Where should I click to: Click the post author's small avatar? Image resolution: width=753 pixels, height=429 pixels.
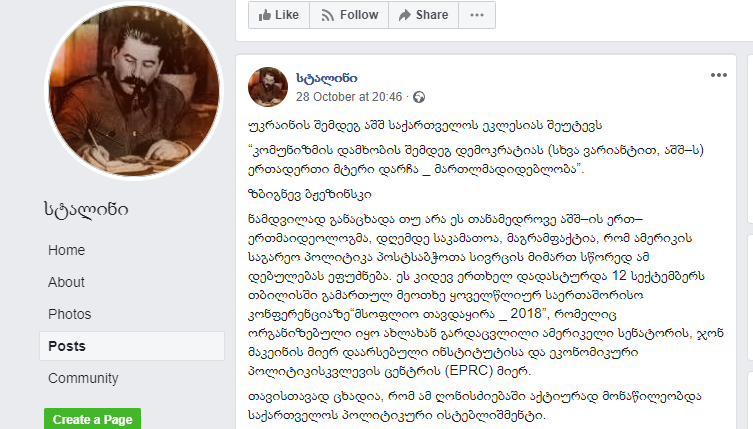(268, 87)
